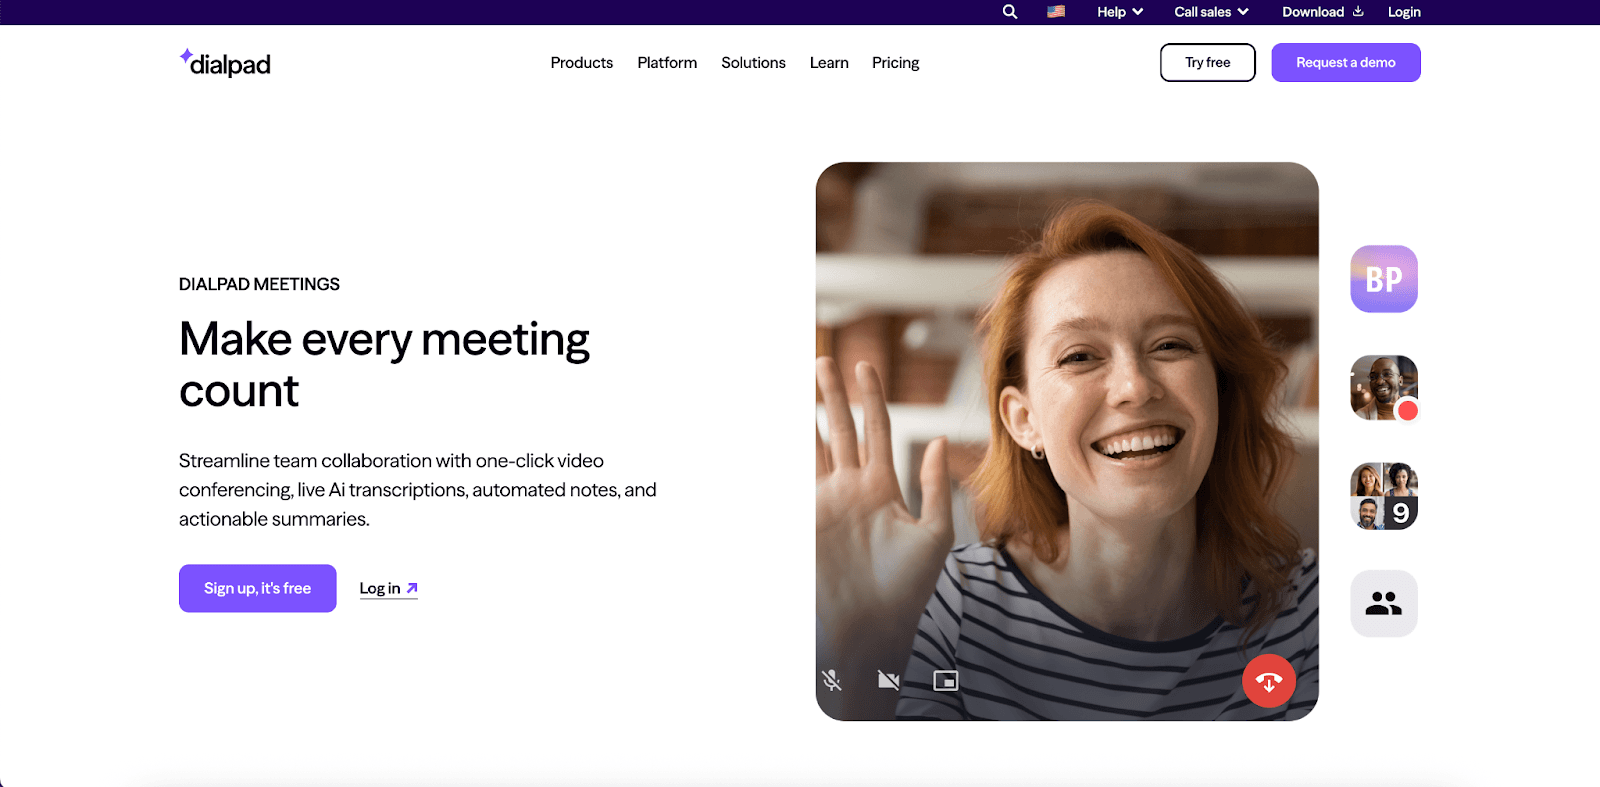Select the BP avatar tile
The image size is (1600, 787).
point(1384,279)
